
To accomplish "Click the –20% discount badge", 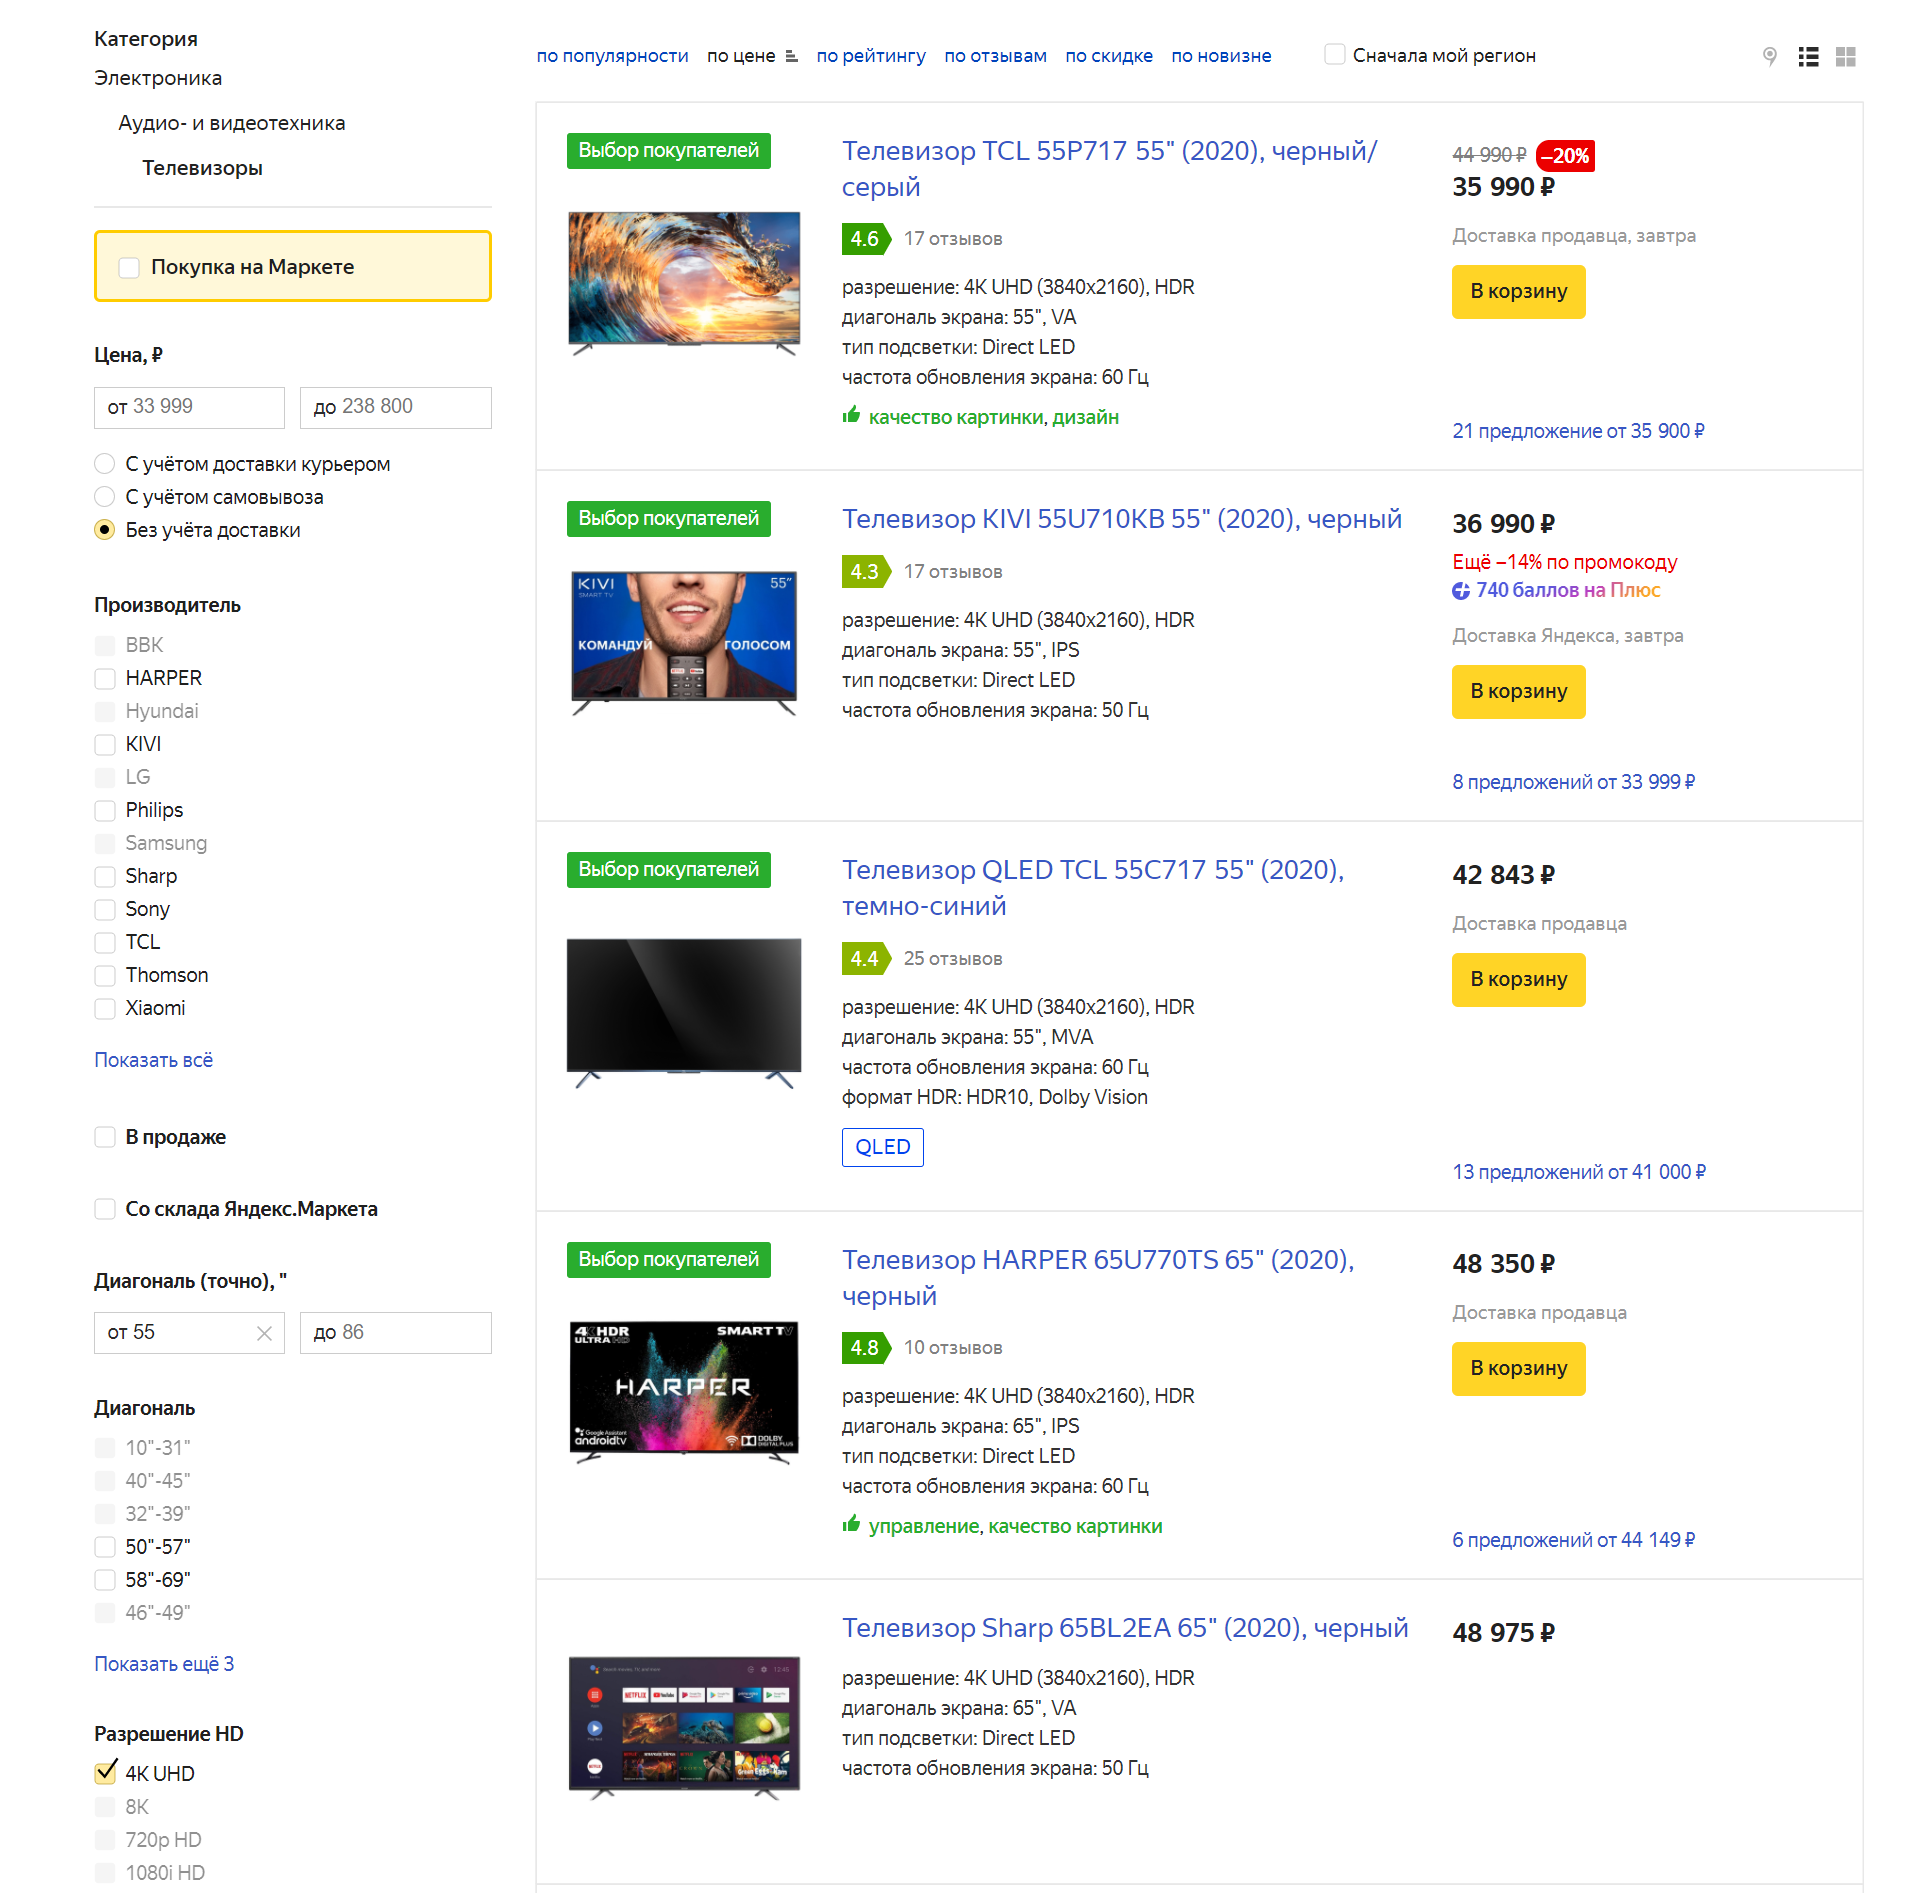I will [1565, 156].
